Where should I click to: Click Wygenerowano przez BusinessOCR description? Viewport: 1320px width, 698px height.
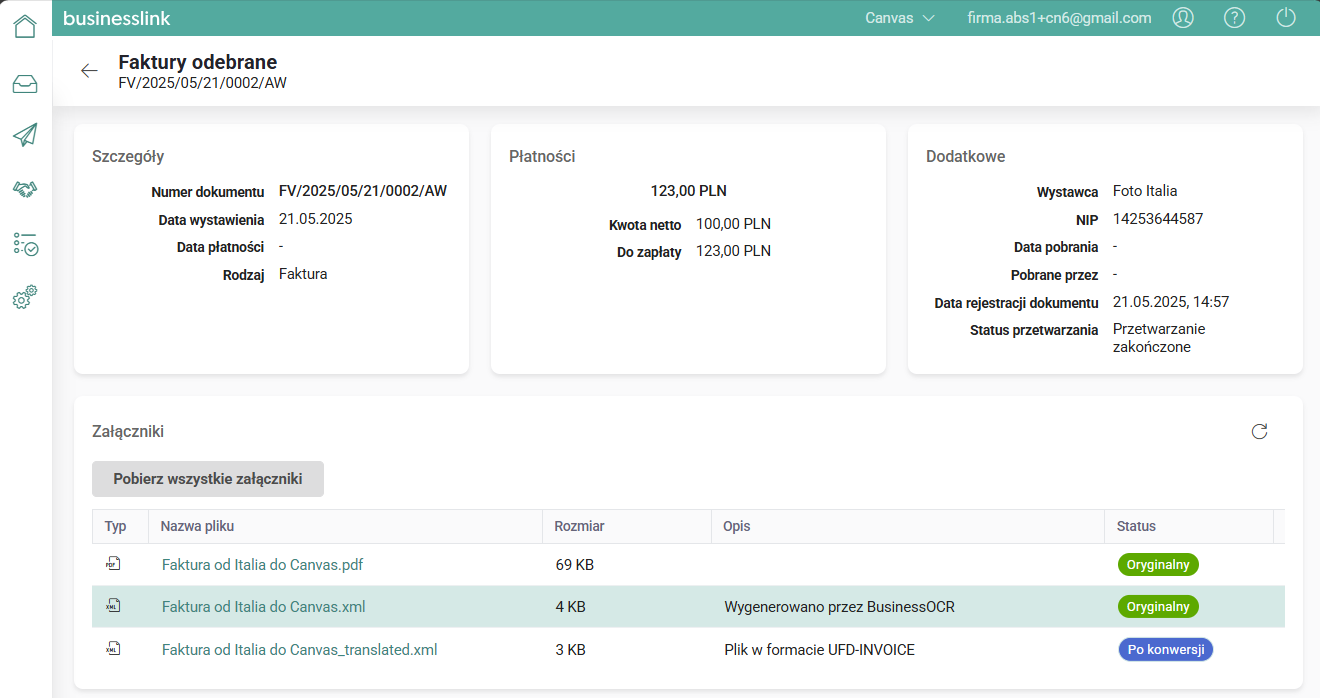(839, 607)
